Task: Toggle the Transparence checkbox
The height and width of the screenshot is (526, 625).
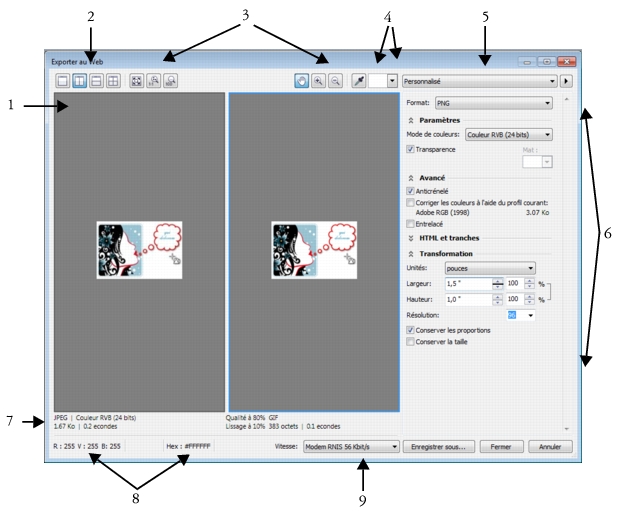Action: [x=411, y=150]
